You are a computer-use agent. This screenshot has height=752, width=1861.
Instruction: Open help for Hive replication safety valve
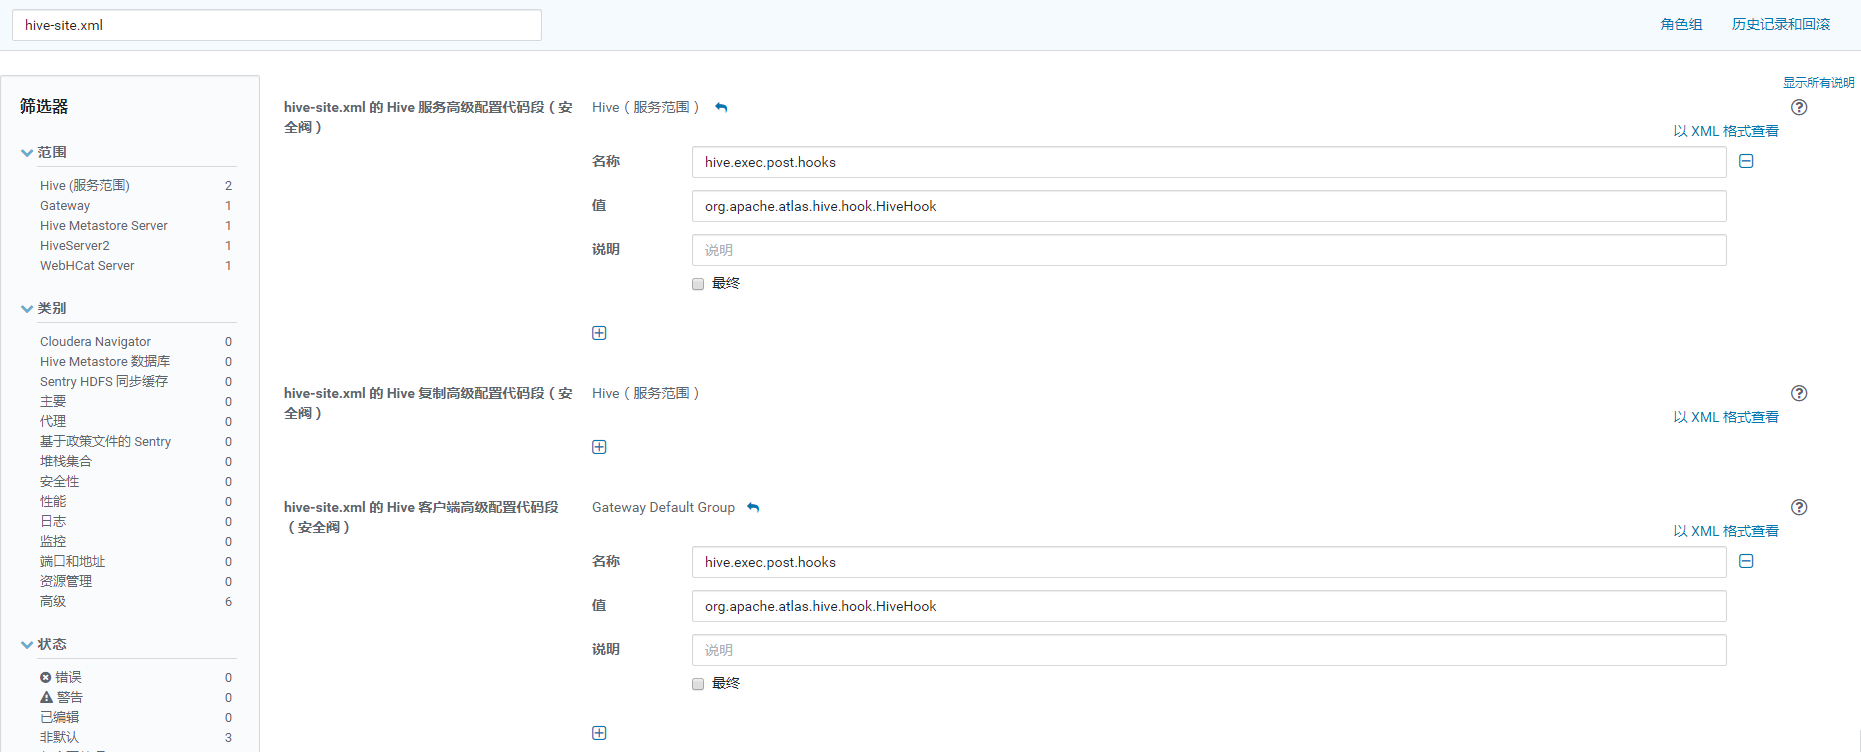pyautogui.click(x=1799, y=393)
